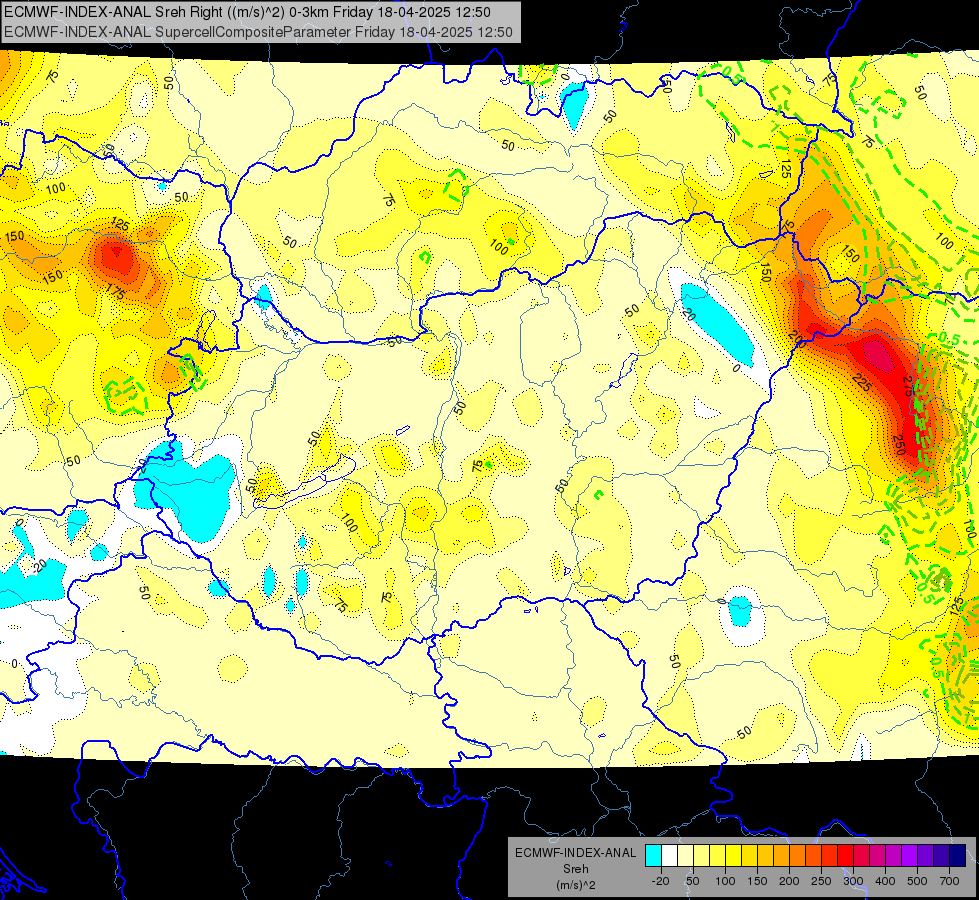Click the 175 contour label on map
The width and height of the screenshot is (979, 900).
(x=116, y=290)
